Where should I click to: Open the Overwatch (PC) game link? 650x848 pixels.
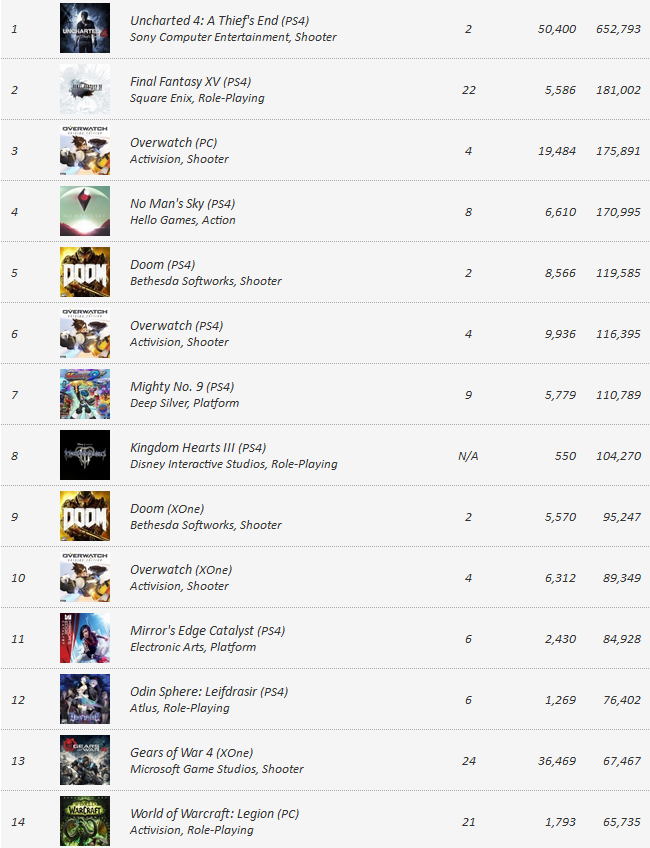tap(174, 143)
